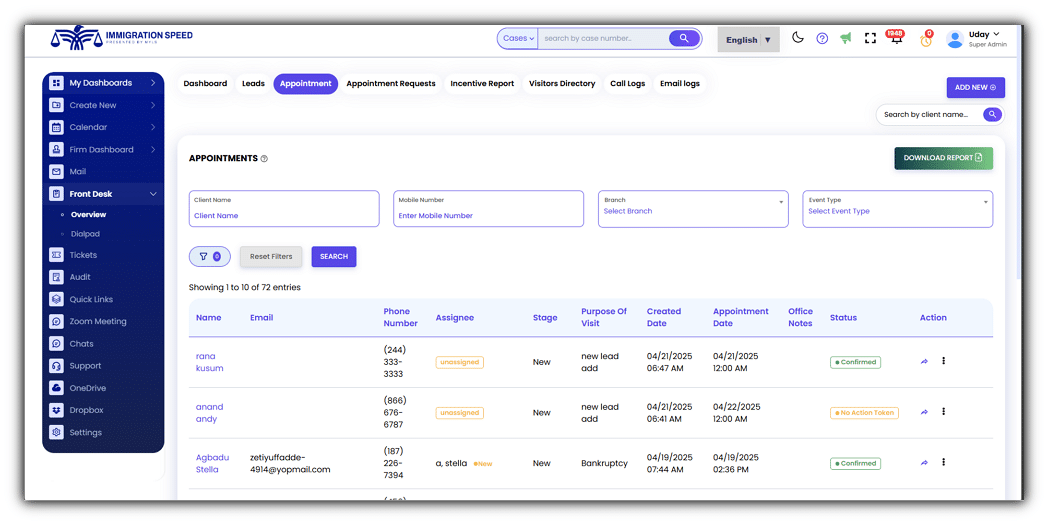Open the Incentive Report tab
1050x526 pixels.
[482, 84]
